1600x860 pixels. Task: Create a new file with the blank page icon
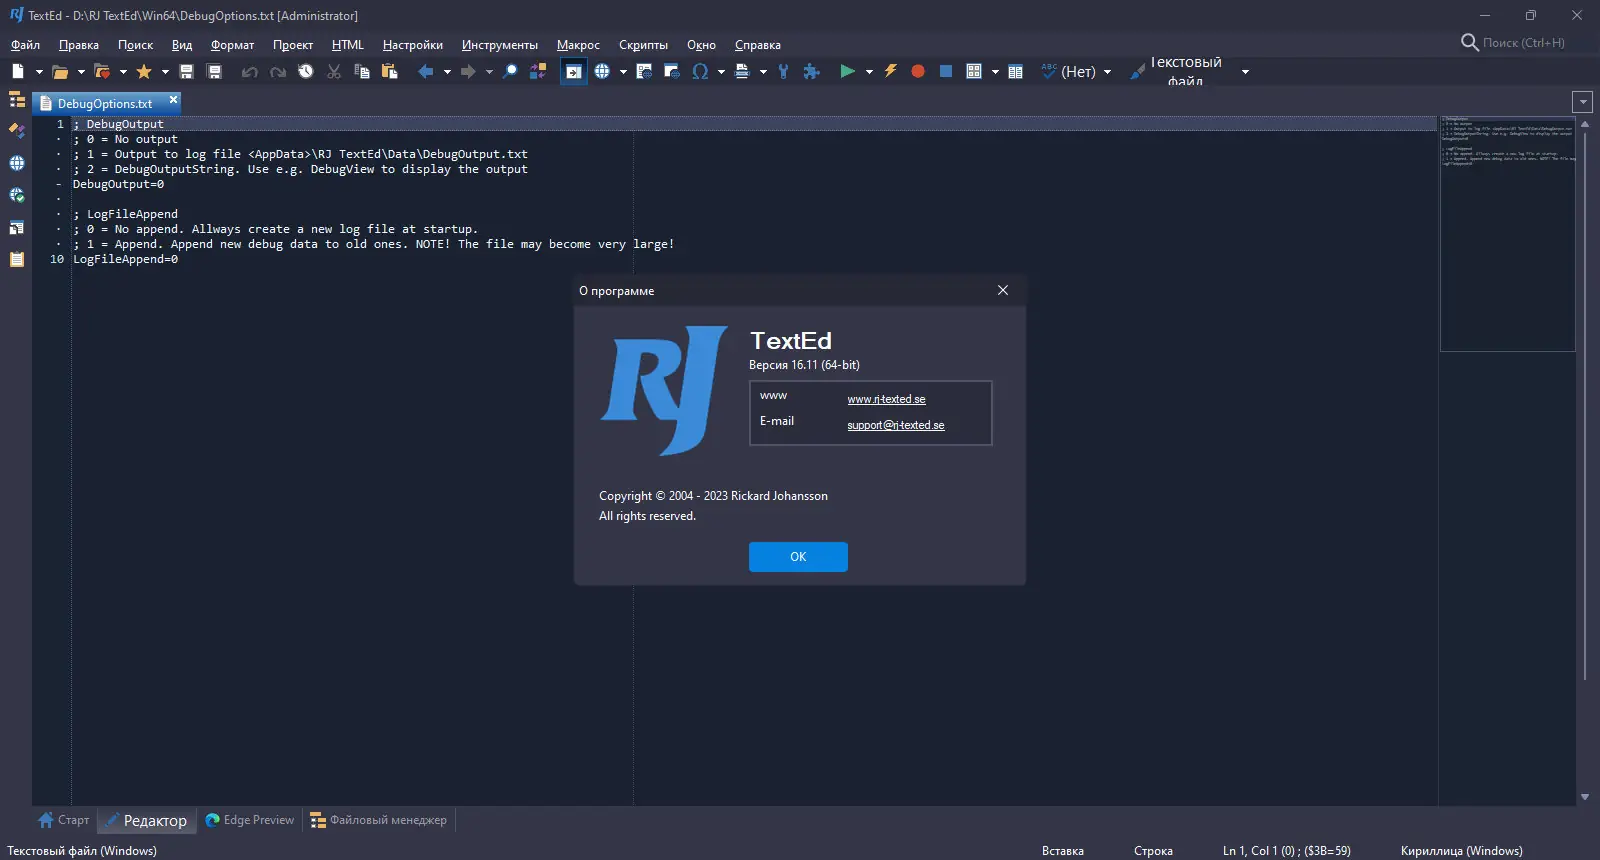[x=18, y=71]
